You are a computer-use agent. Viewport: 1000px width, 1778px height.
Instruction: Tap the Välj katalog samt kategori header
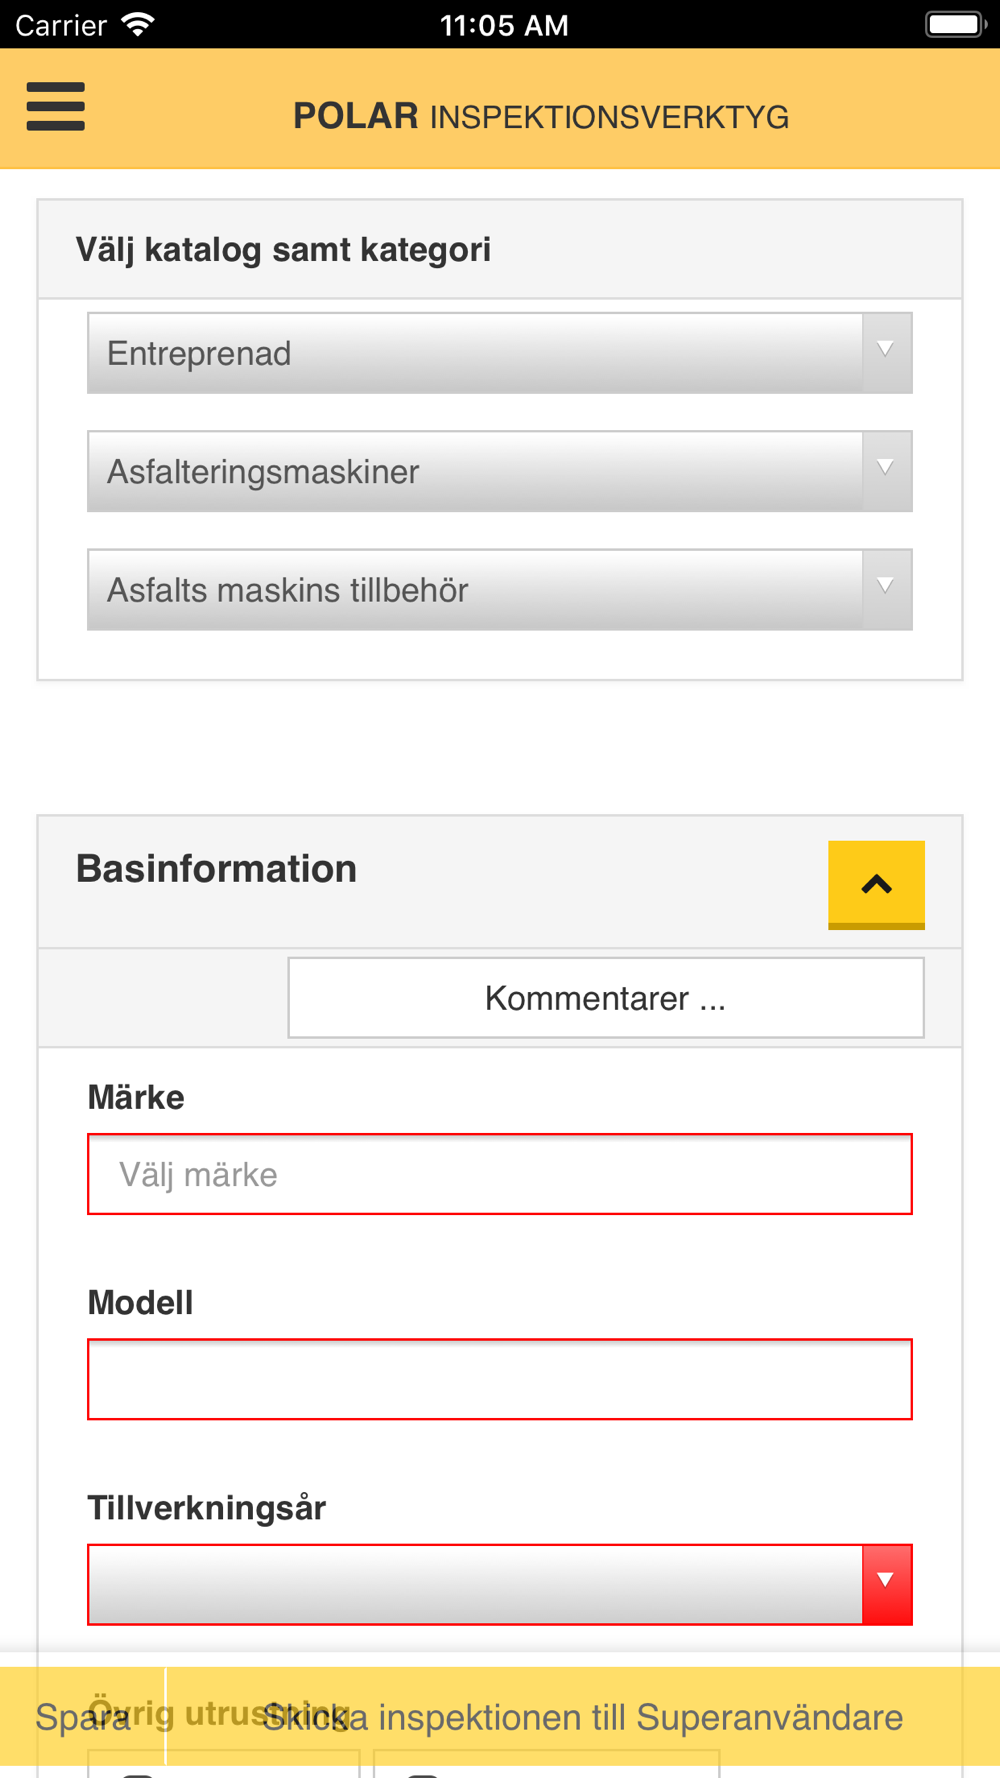tap(283, 249)
